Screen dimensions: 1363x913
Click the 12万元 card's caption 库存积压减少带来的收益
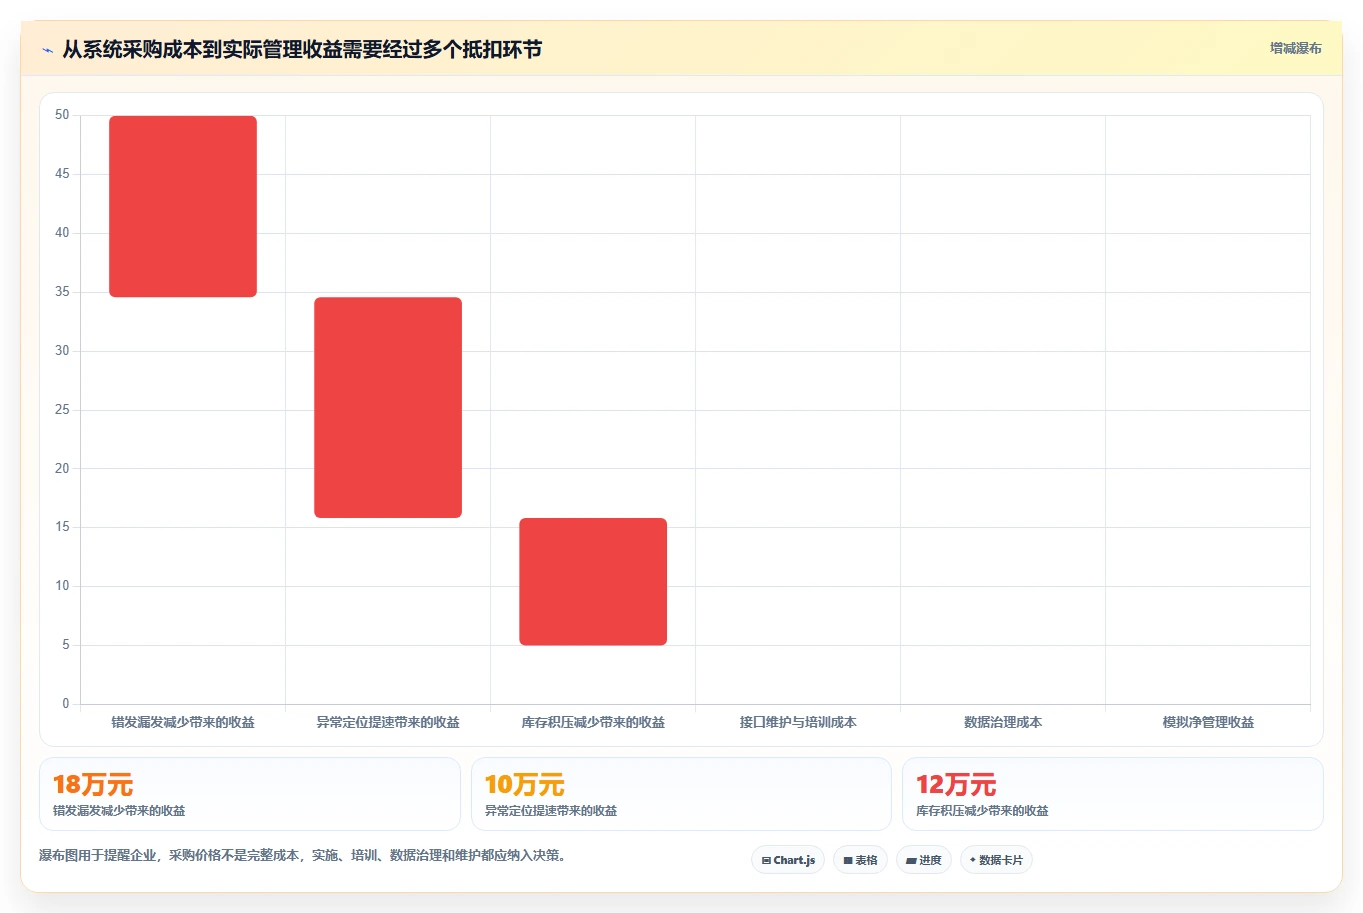tap(982, 811)
